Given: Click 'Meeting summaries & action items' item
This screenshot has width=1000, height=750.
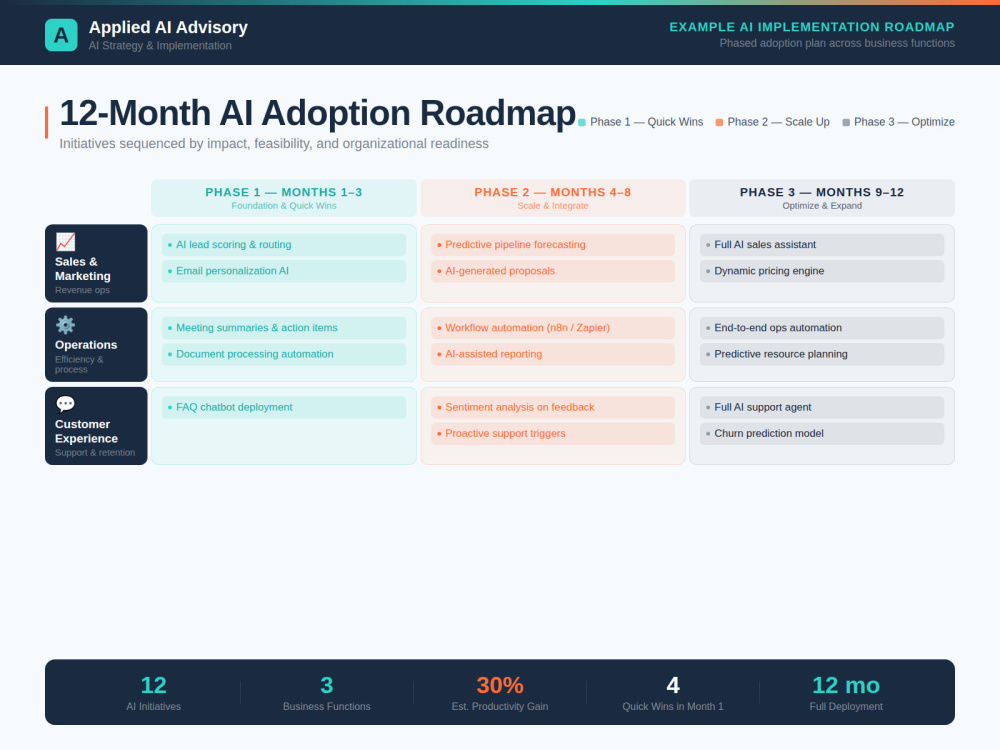Looking at the screenshot, I should click(x=284, y=328).
